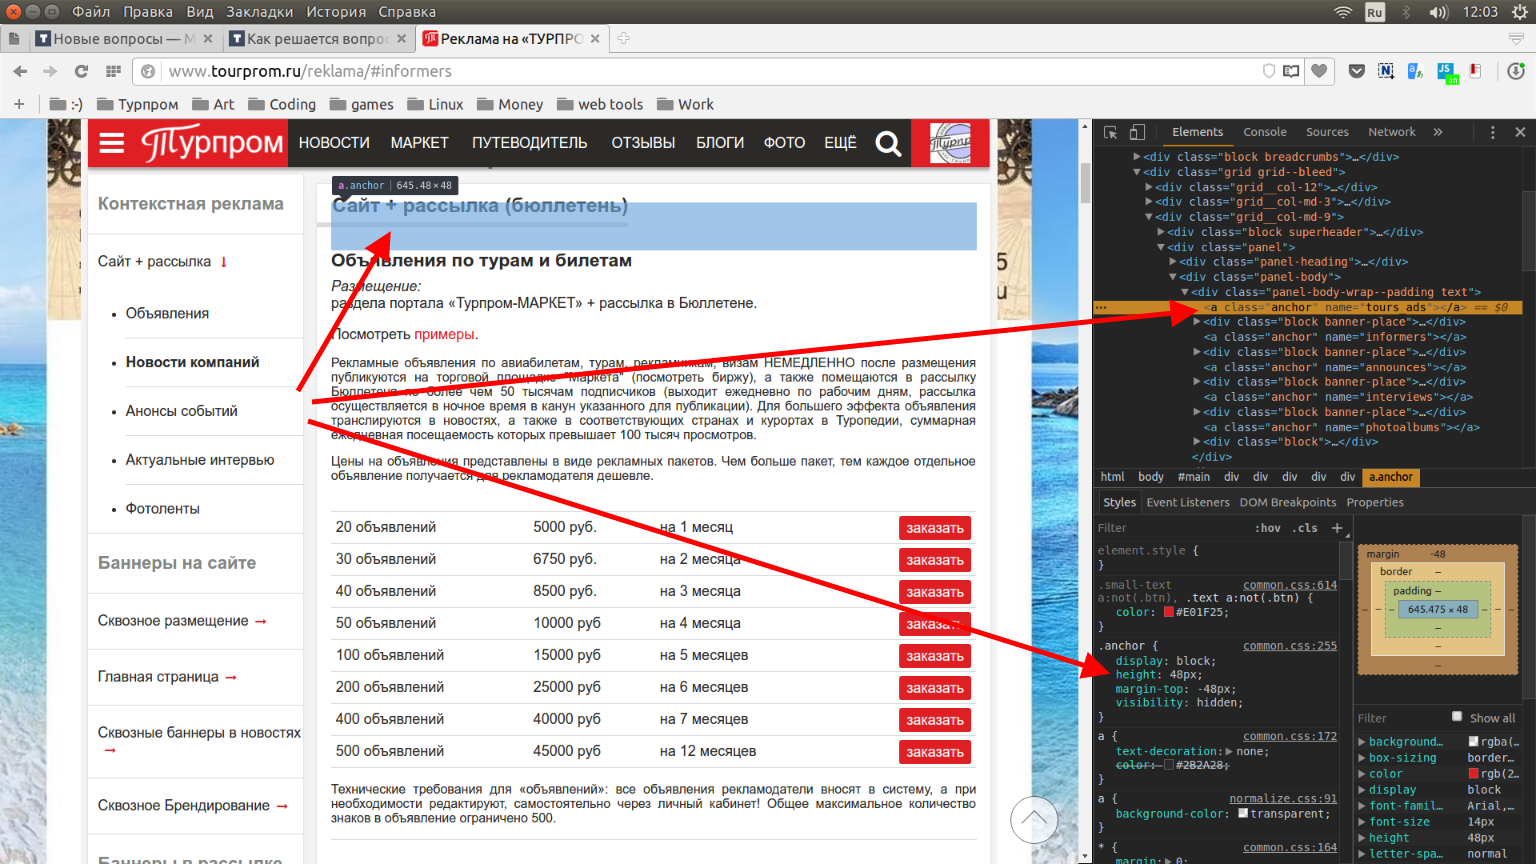The width and height of the screenshot is (1536, 864).
Task: Open the system volume indicator
Action: pos(1438,12)
